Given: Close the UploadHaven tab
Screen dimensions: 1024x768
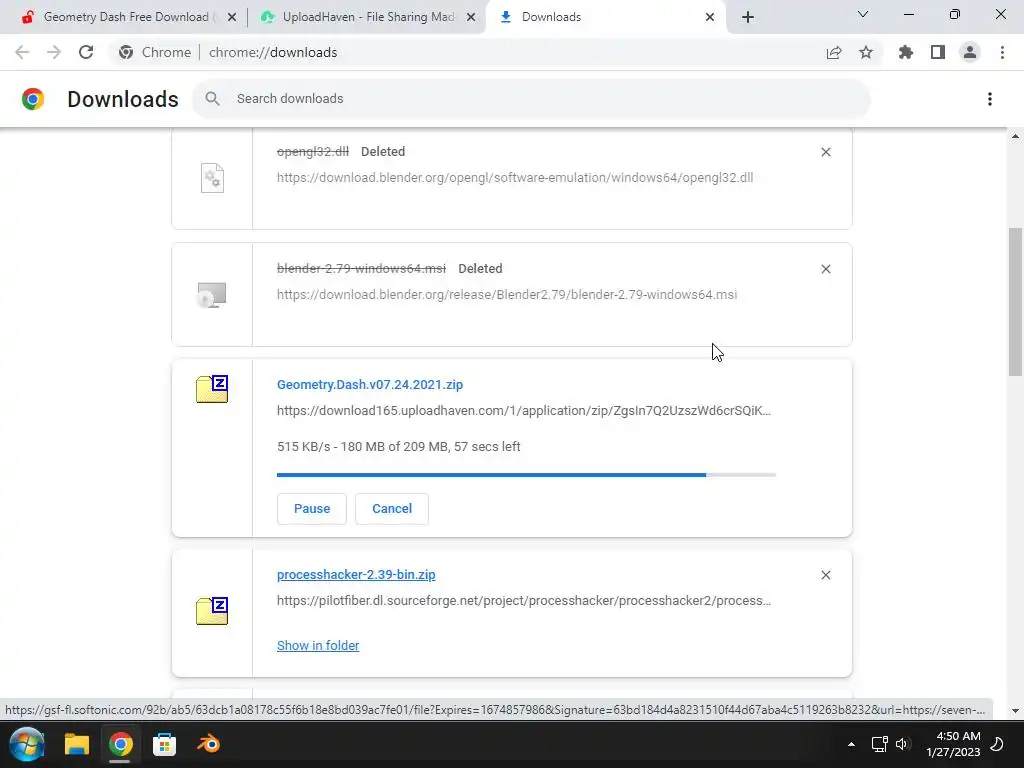Looking at the screenshot, I should point(470,17).
